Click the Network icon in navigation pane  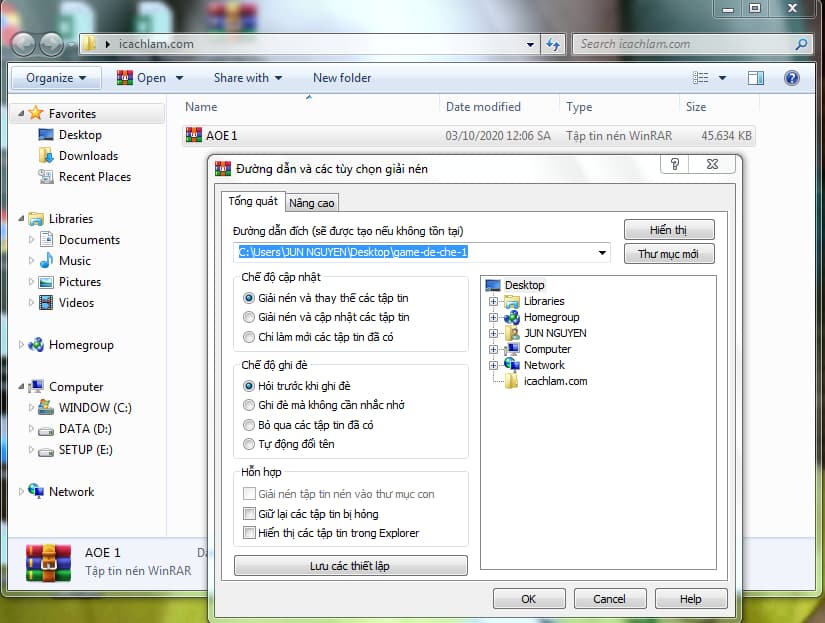point(36,491)
